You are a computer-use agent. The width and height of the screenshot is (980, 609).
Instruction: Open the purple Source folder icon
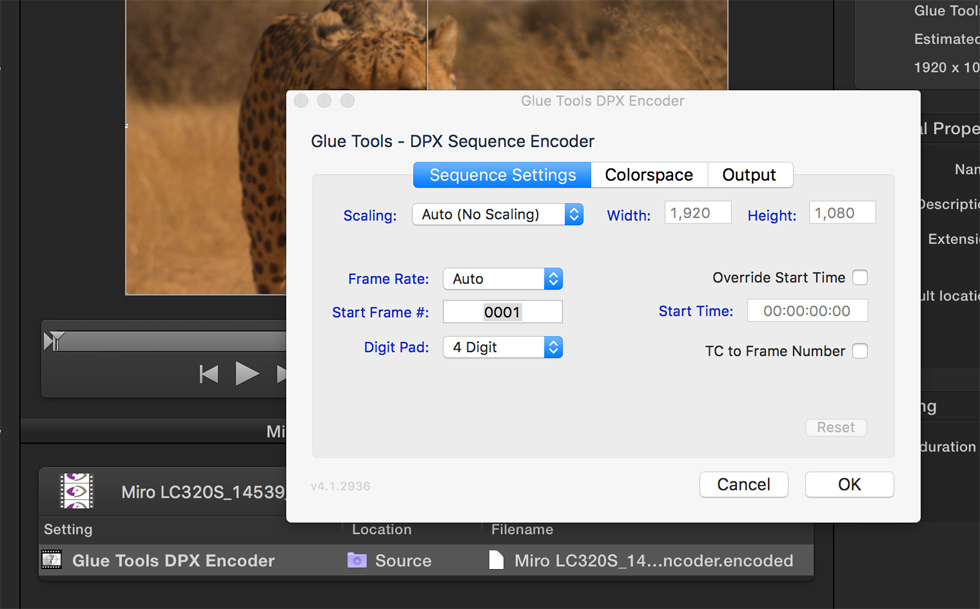click(x=357, y=560)
